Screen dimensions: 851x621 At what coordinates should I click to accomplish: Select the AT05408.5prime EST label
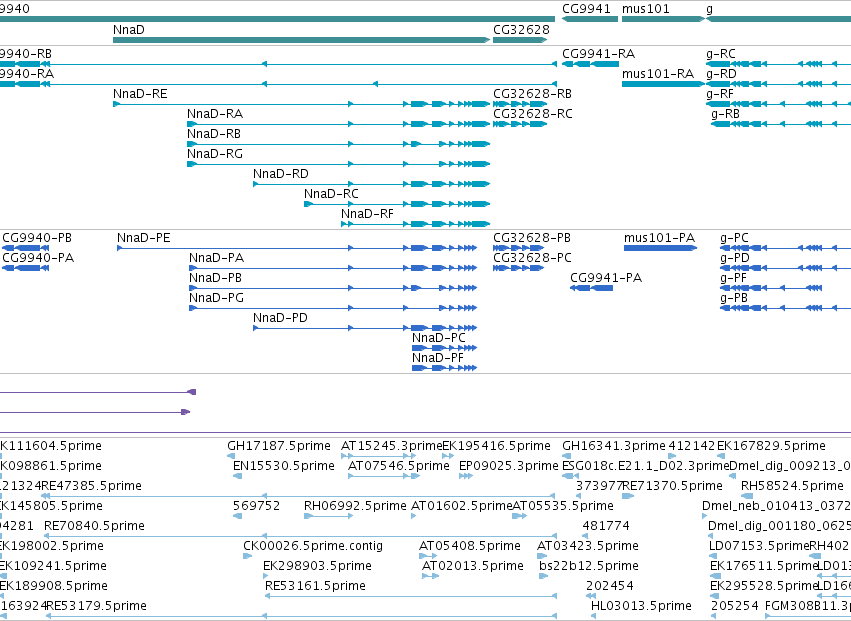[x=470, y=546]
